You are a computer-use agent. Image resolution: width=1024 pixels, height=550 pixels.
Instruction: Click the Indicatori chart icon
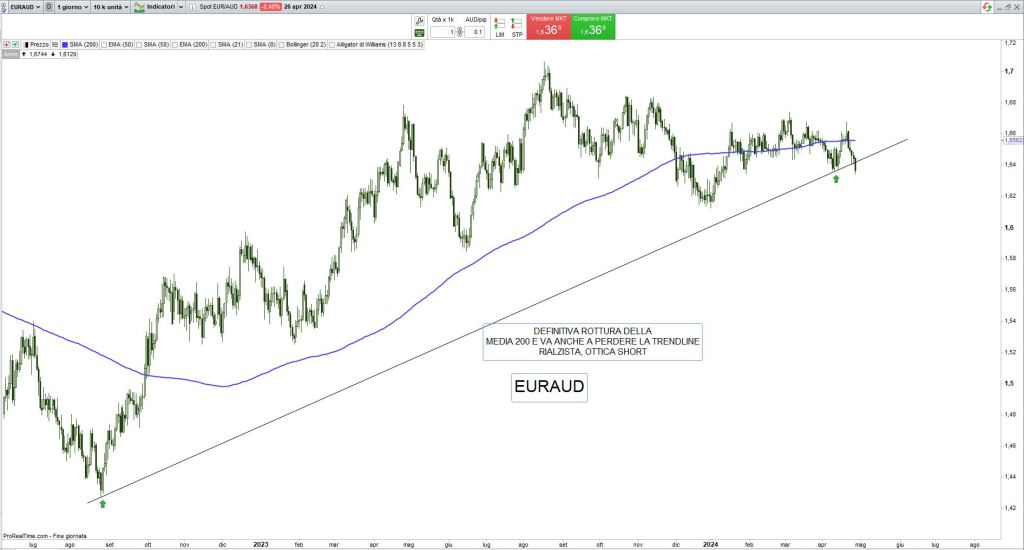139,7
